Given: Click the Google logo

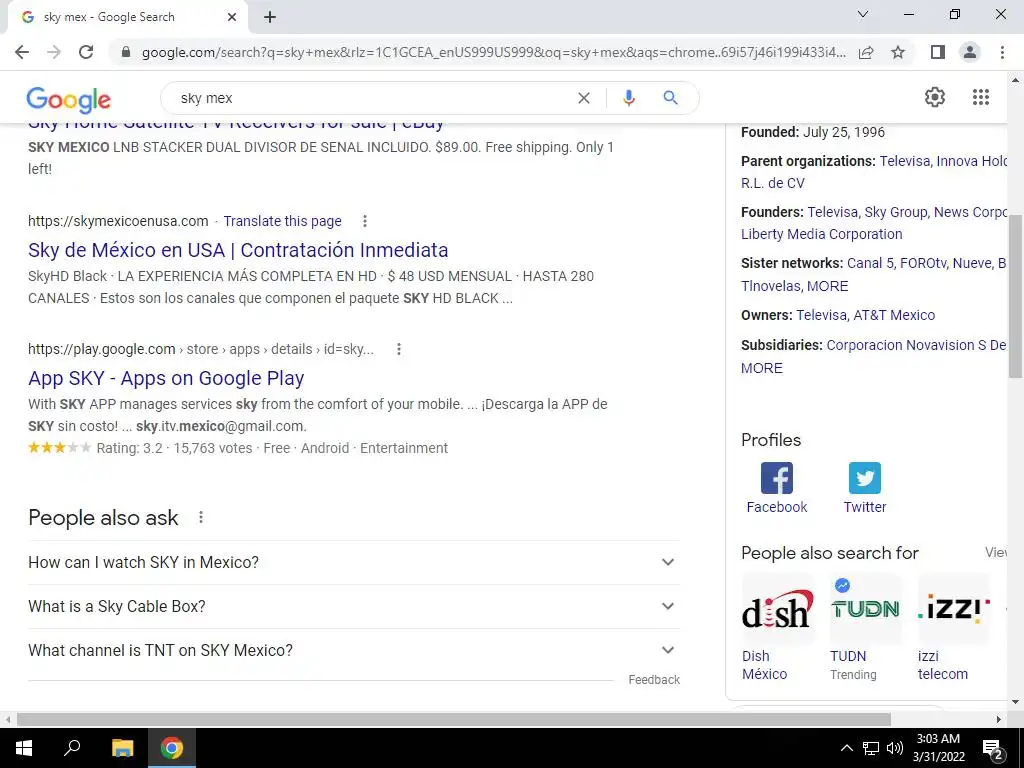Looking at the screenshot, I should (69, 99).
